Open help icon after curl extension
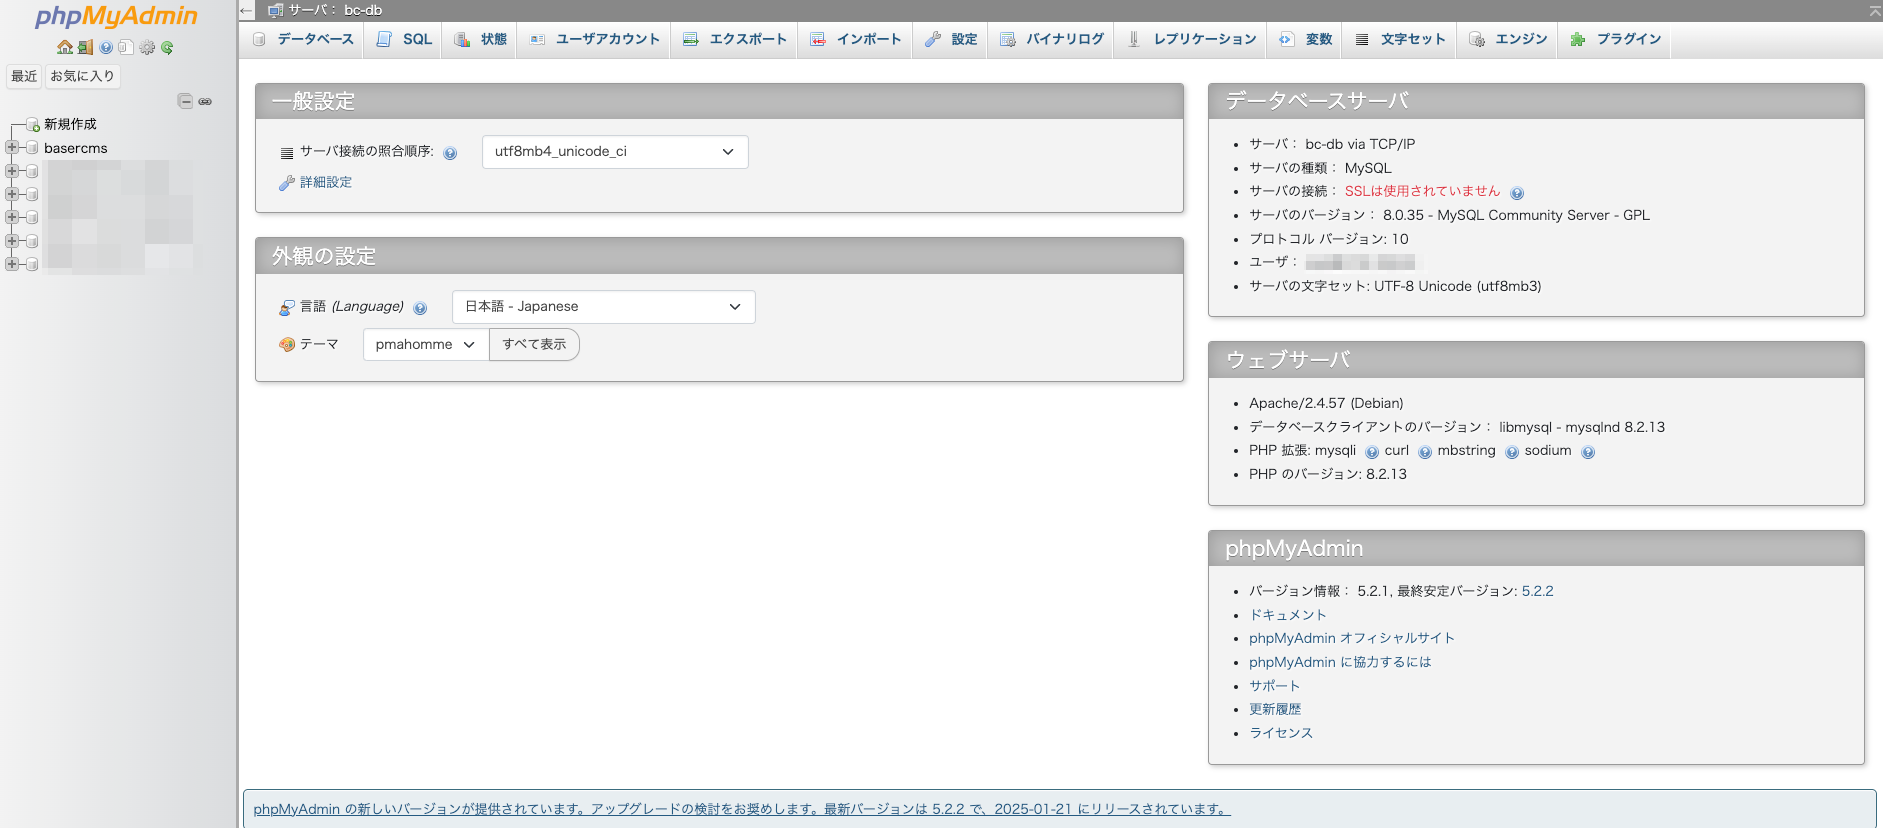Viewport: 1883px width, 828px height. pyautogui.click(x=1425, y=452)
